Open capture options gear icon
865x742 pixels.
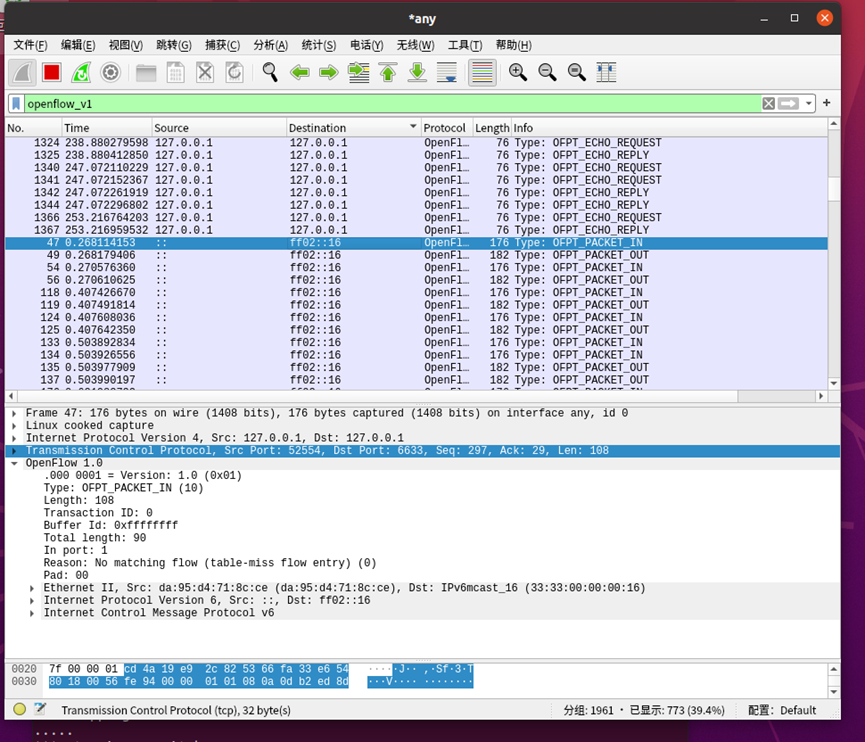[110, 72]
